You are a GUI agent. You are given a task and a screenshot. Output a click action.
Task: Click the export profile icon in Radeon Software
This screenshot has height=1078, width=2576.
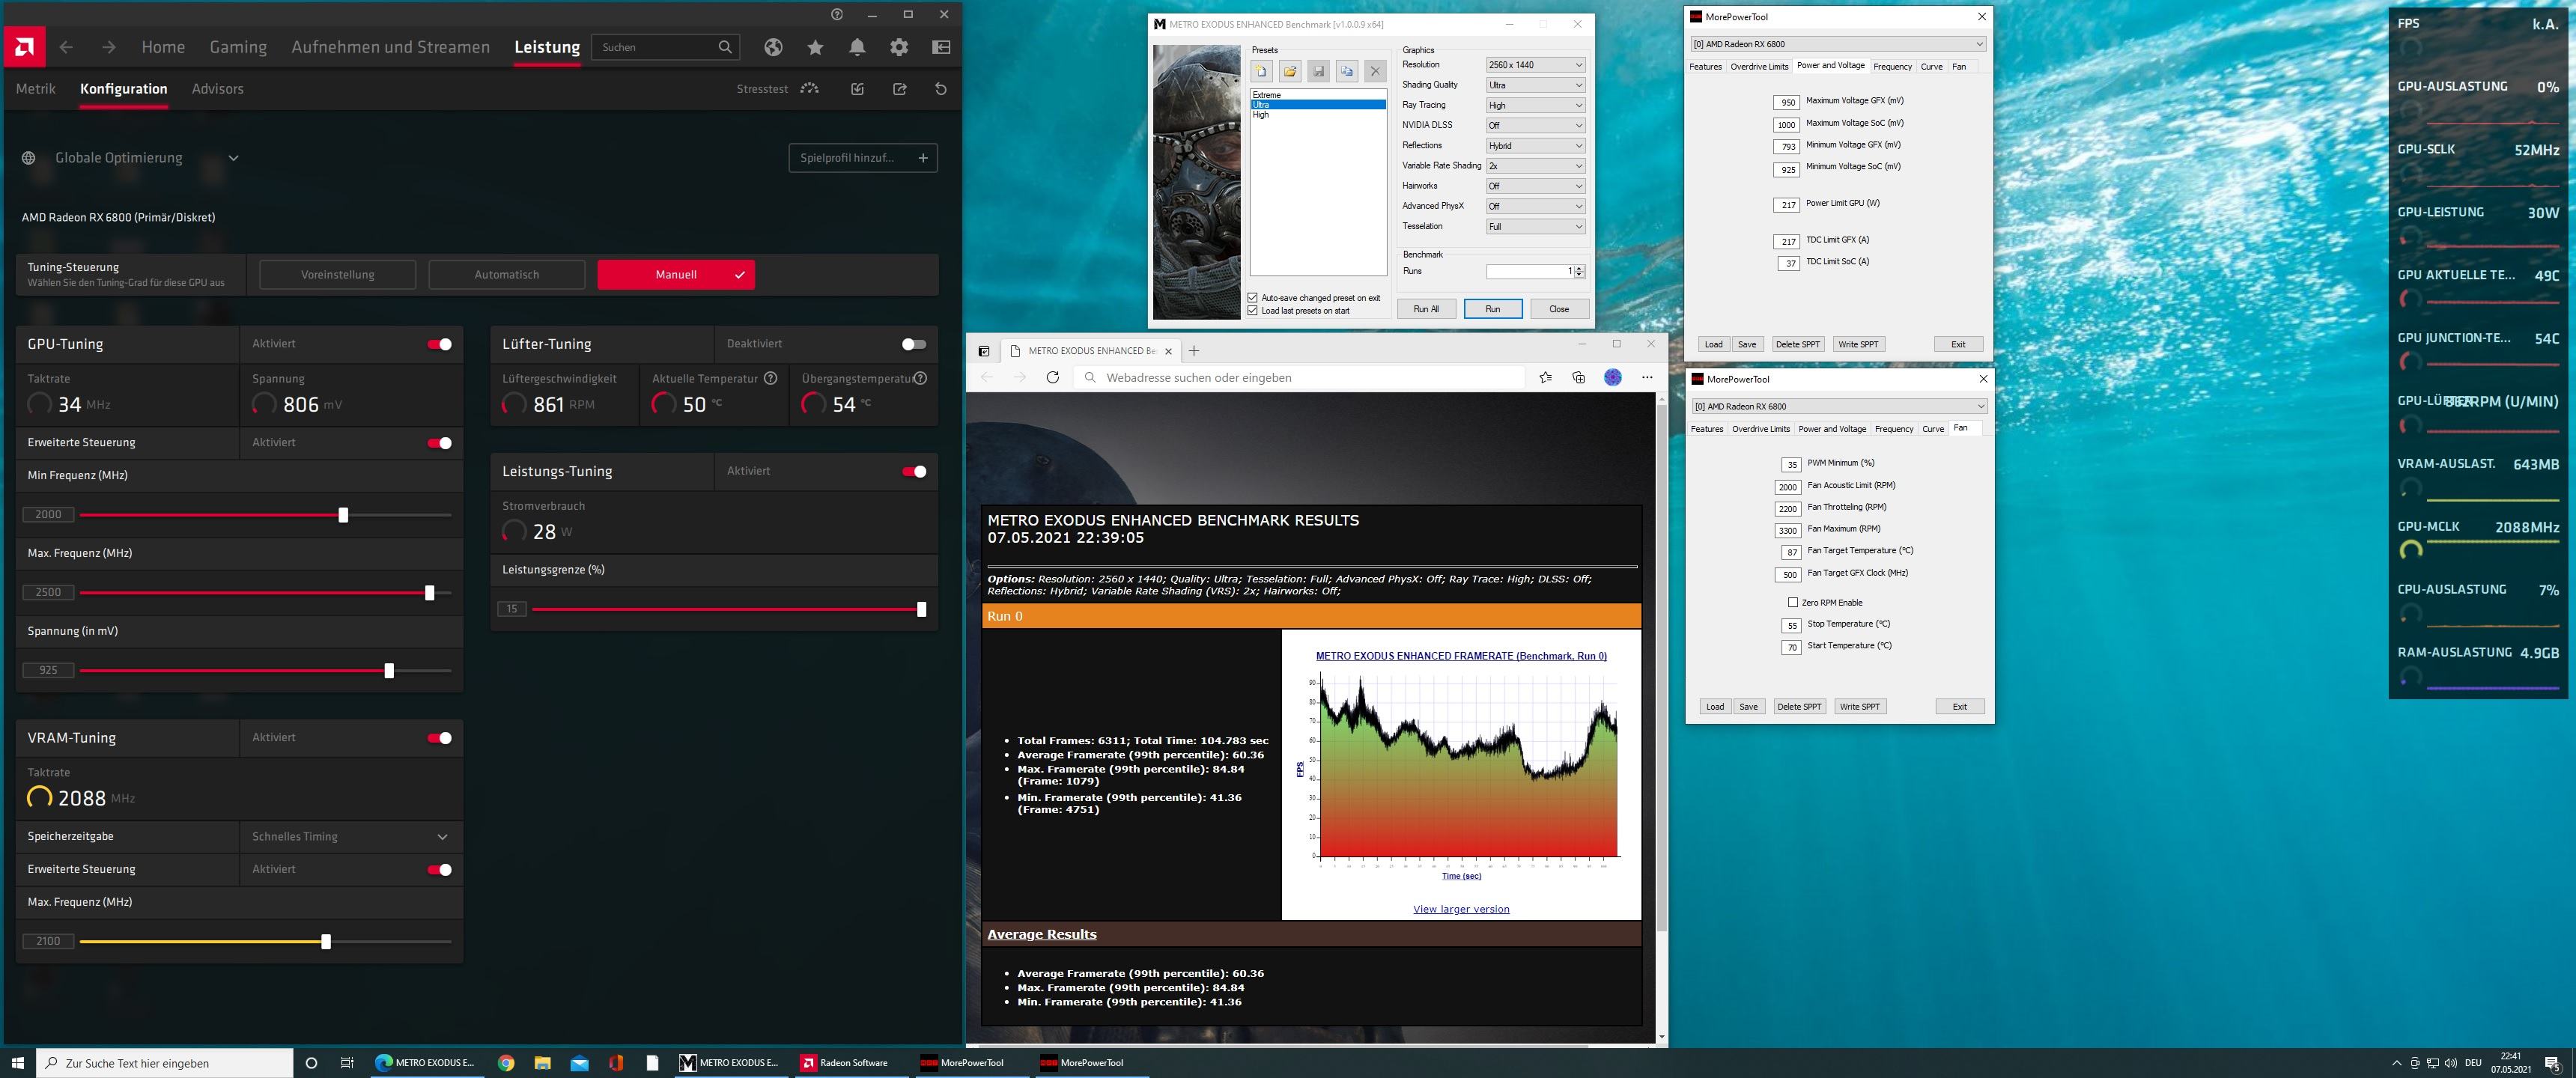pos(899,89)
